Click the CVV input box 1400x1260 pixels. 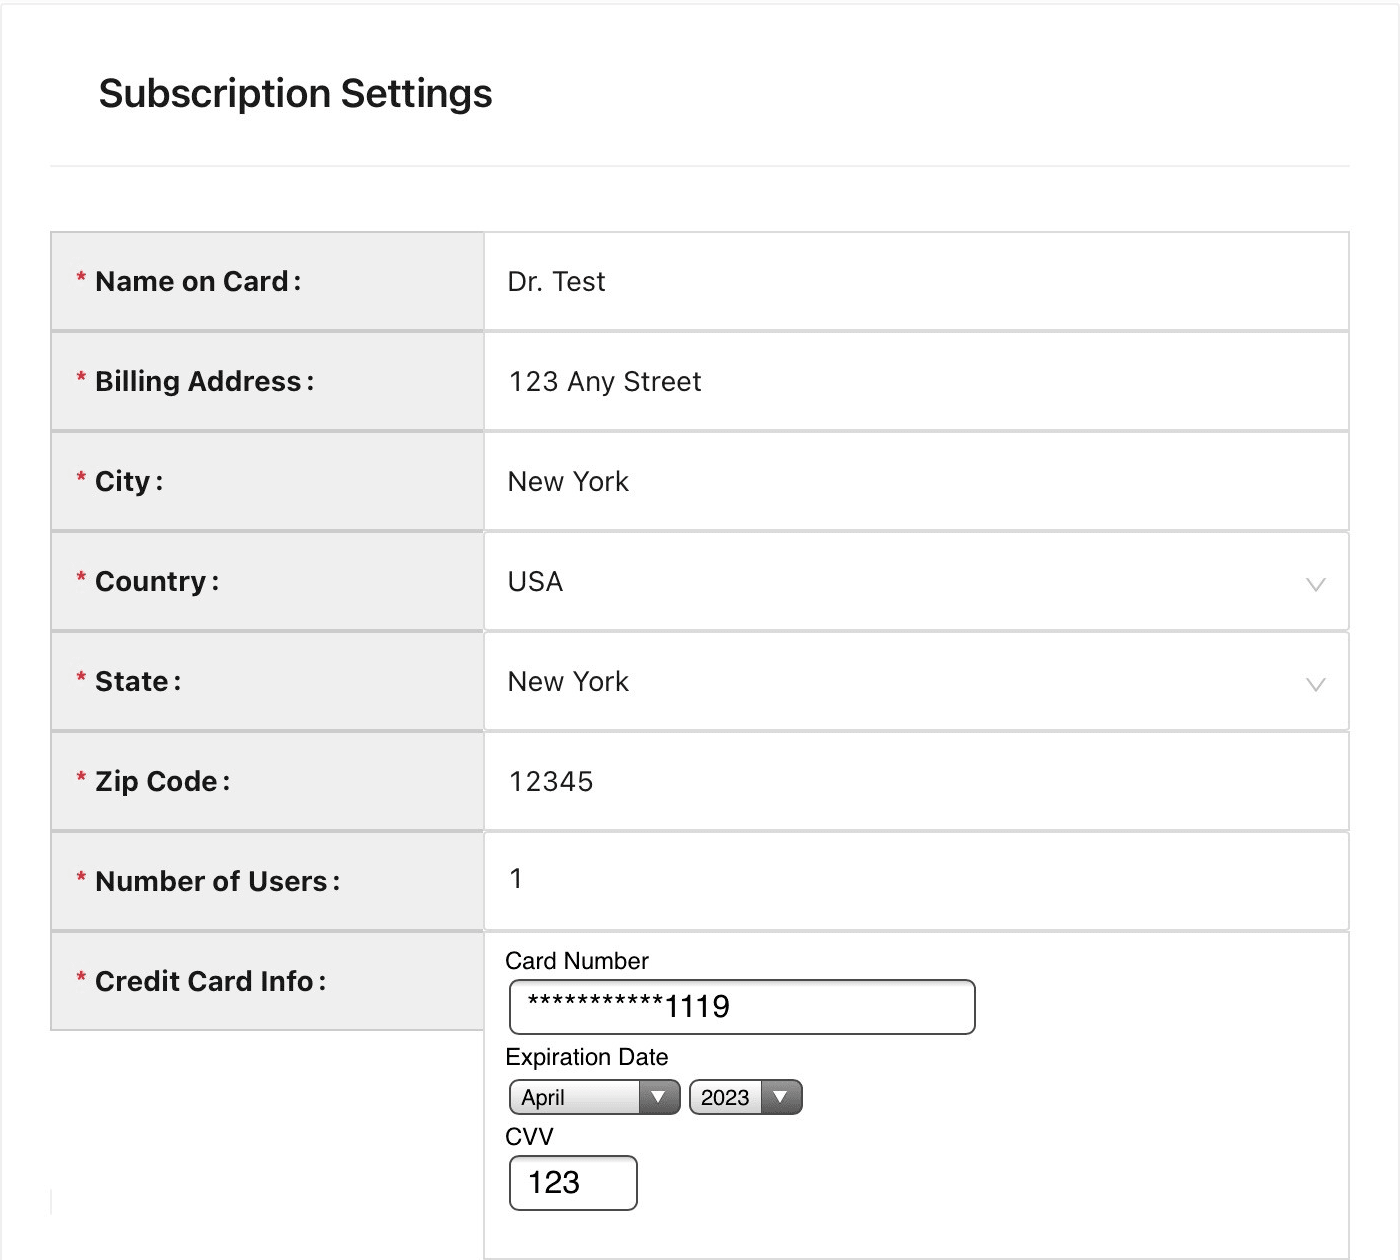(573, 1183)
